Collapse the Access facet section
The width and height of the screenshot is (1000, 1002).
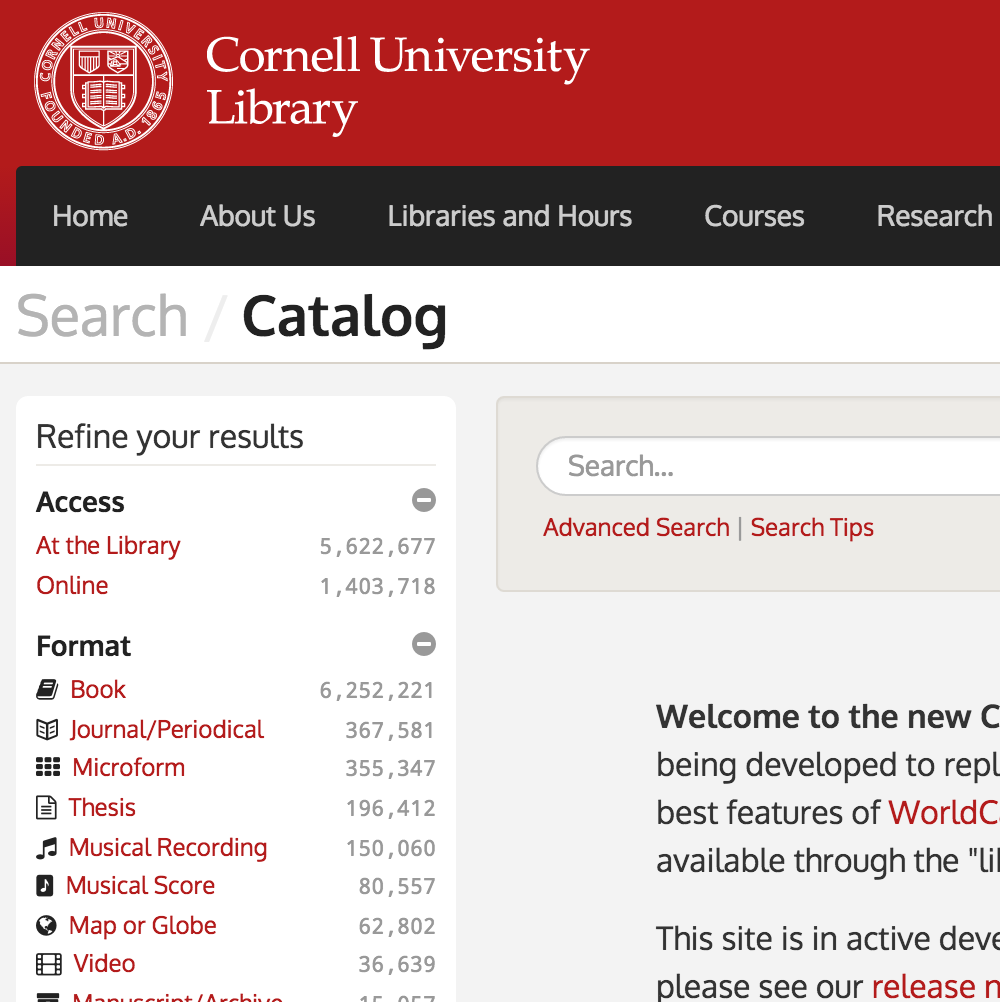pyautogui.click(x=424, y=500)
